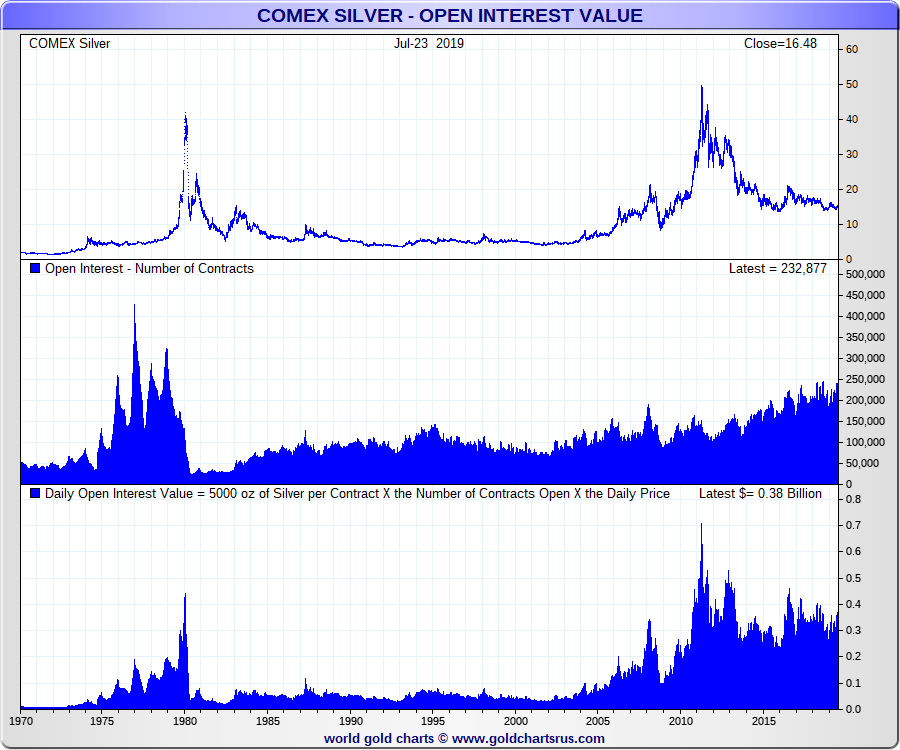Click the 500,000 contracts axis label
Screen dimensions: 900x750
865,274
